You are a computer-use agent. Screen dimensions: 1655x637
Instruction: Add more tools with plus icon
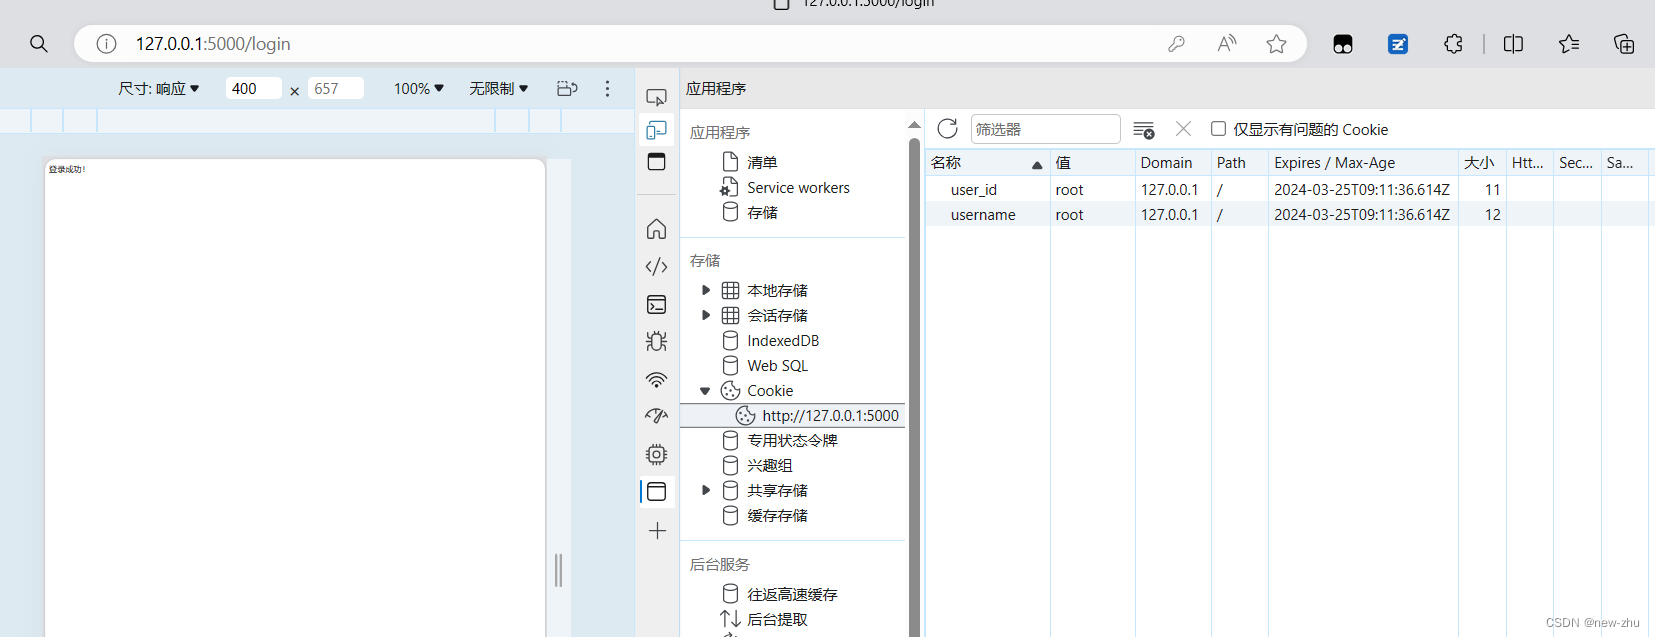657,531
